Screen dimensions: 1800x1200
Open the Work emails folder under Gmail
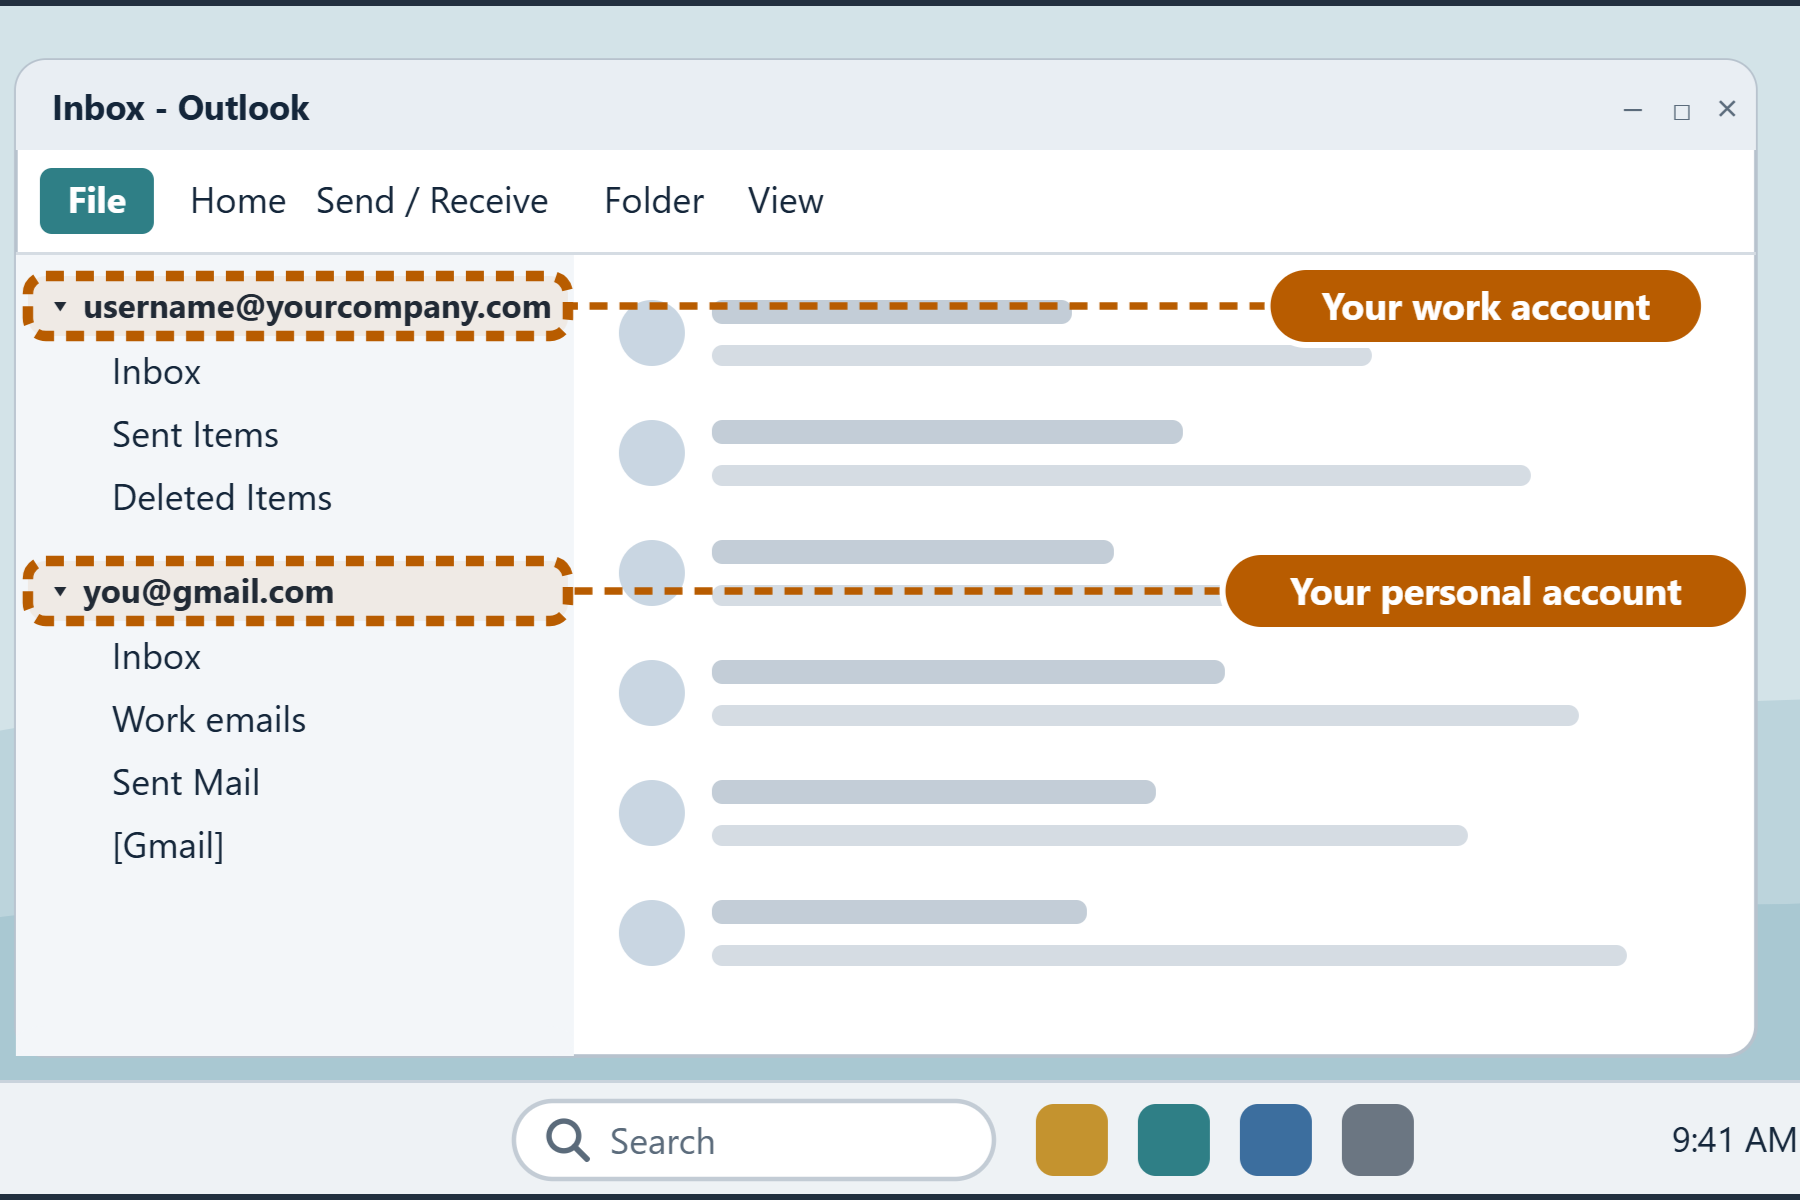[x=209, y=720]
